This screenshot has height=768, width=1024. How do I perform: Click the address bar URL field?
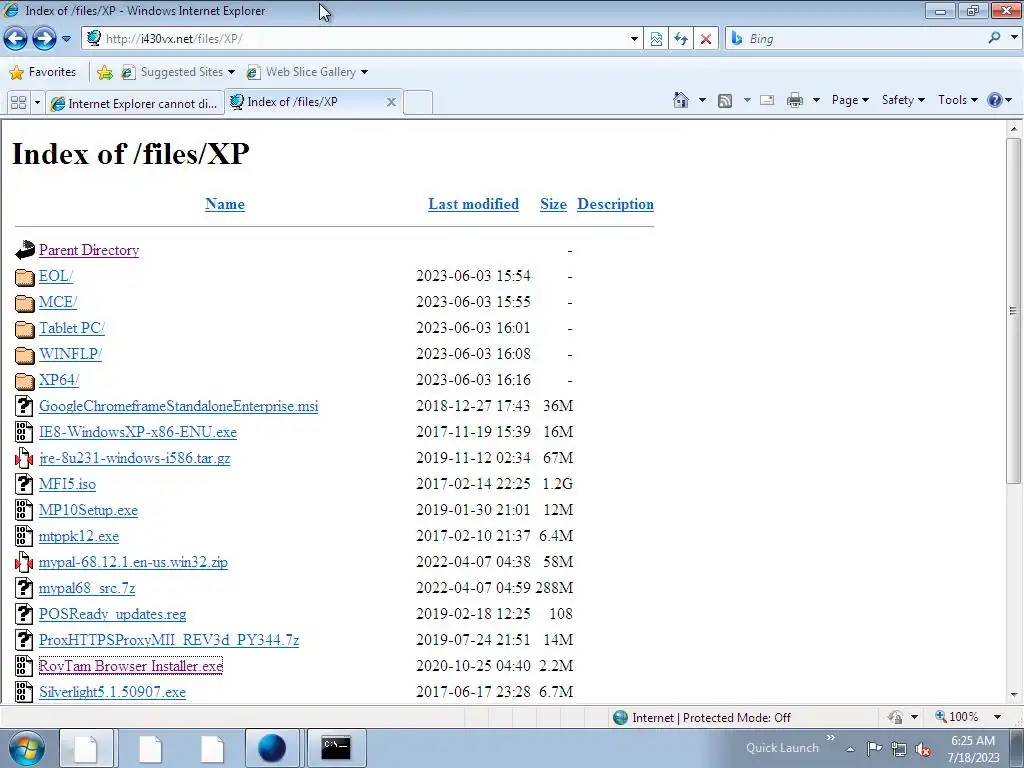[363, 39]
